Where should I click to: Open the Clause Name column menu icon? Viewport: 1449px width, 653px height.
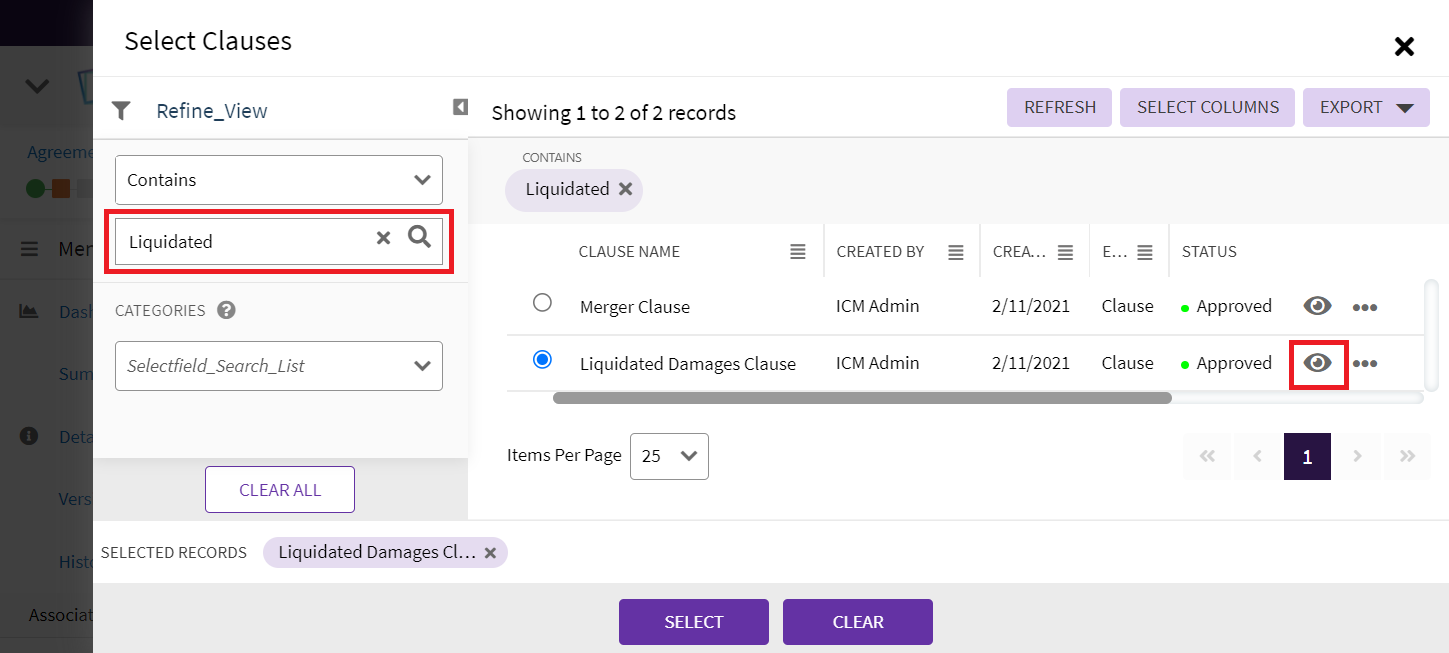(x=797, y=252)
